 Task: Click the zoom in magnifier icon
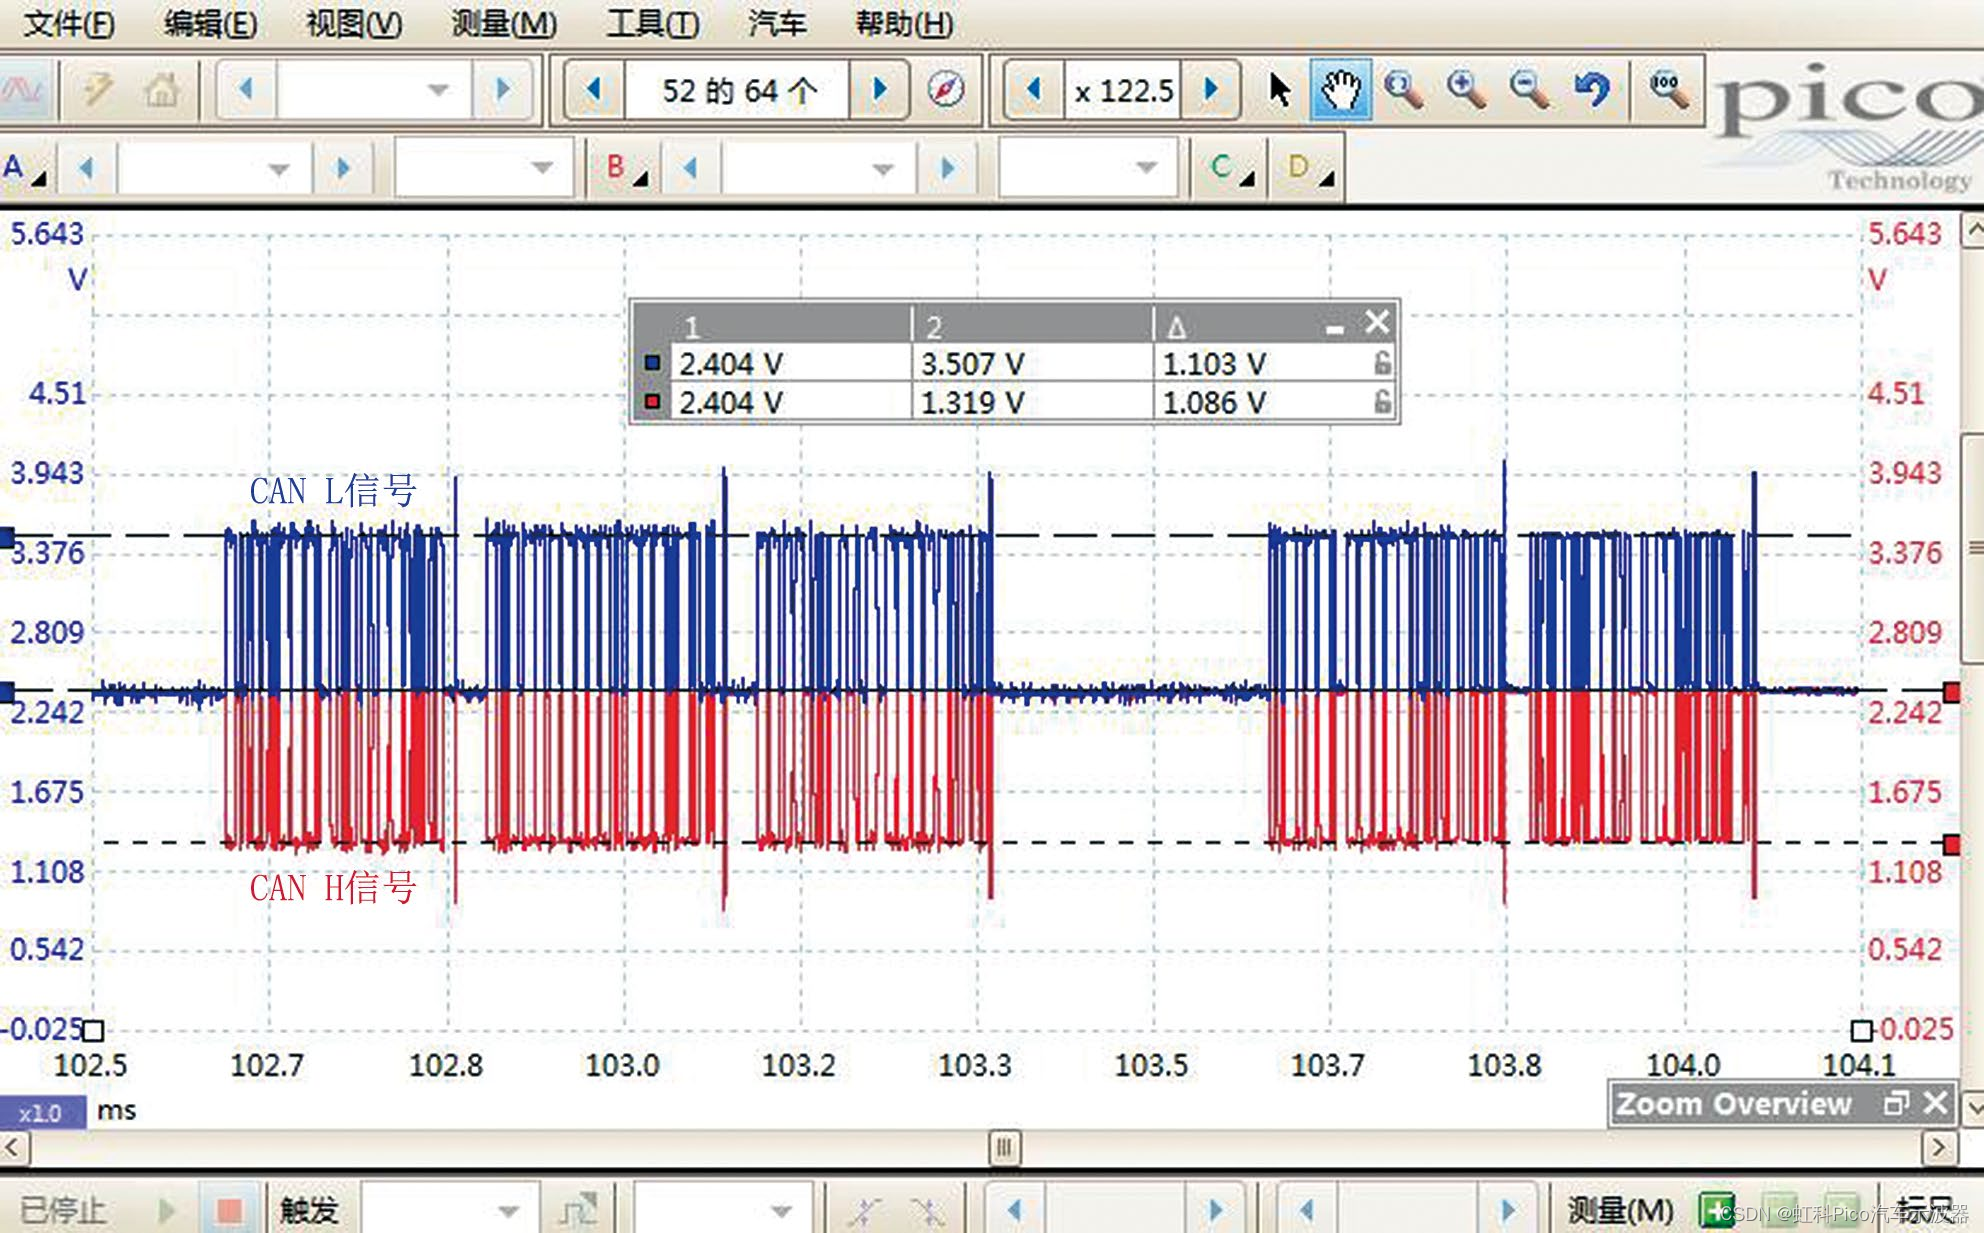pos(1466,90)
